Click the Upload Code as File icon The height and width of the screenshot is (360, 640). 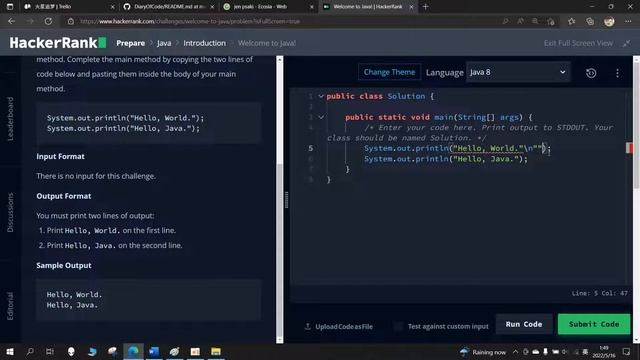(308, 327)
